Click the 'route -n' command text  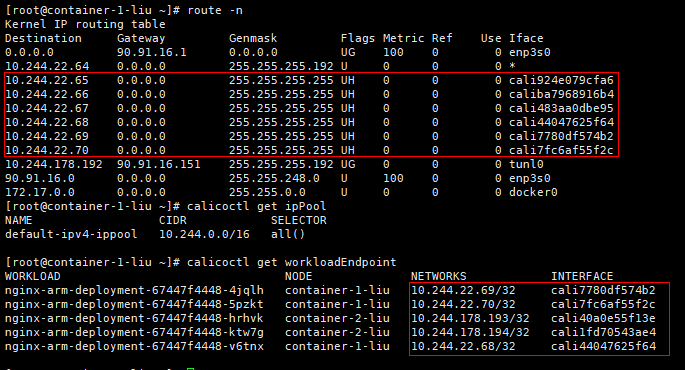[215, 10]
